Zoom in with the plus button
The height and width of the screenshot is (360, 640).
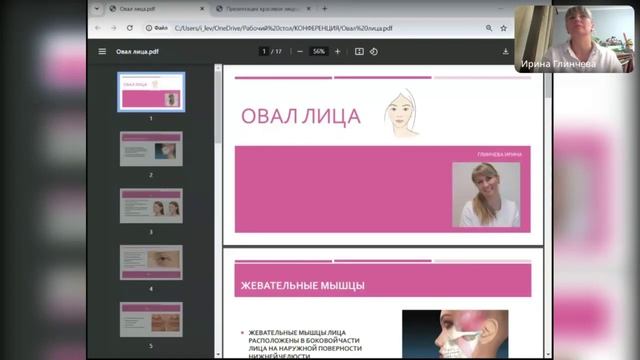(x=338, y=51)
